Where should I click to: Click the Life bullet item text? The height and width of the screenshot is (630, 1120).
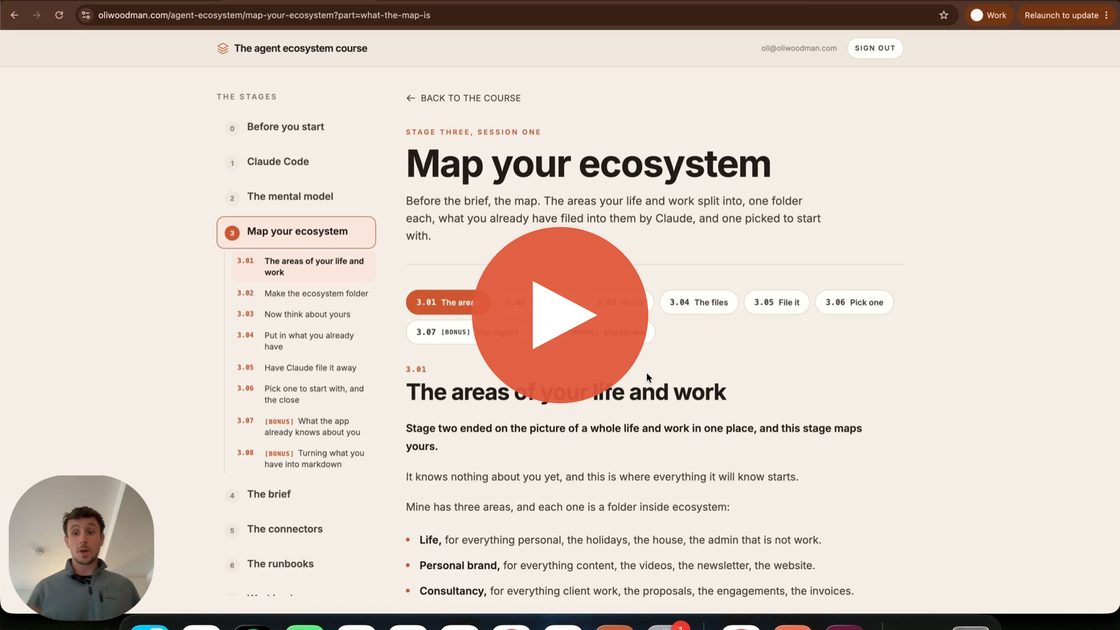pyautogui.click(x=620, y=540)
